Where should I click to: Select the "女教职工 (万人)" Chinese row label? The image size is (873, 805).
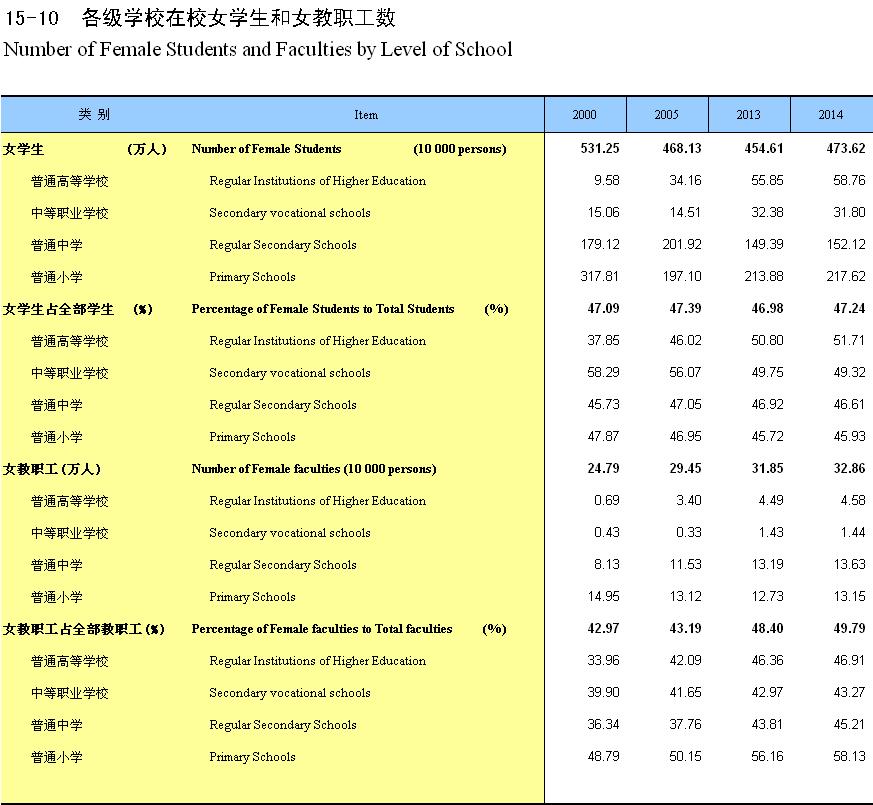point(52,469)
